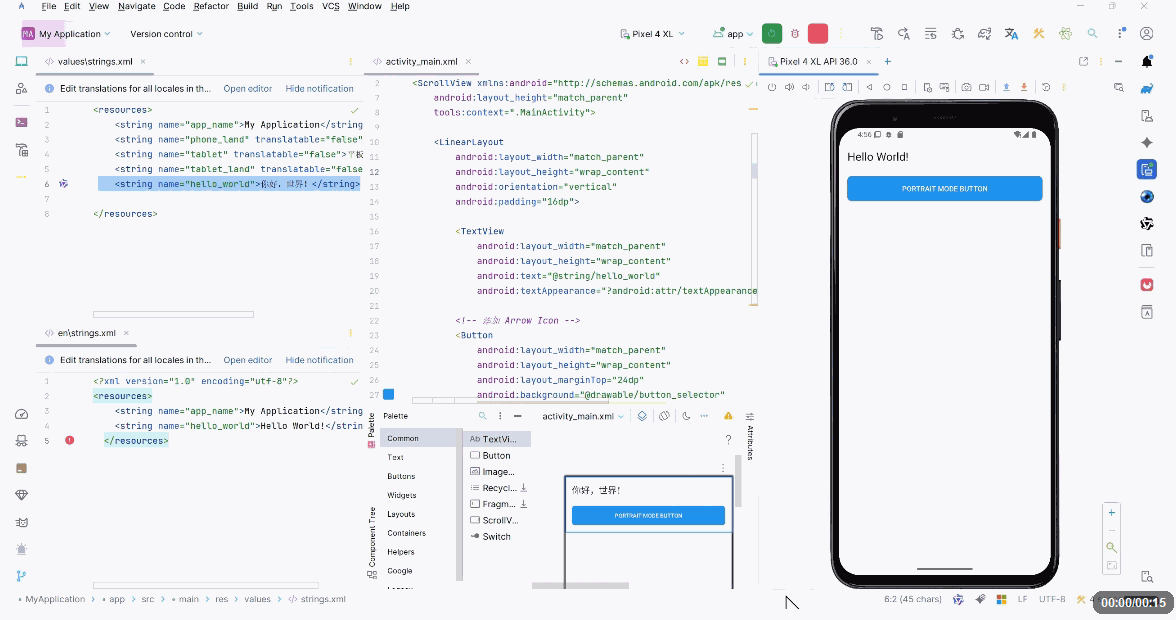
Task: Open Terminal tool window in left sidebar
Action: [21, 122]
